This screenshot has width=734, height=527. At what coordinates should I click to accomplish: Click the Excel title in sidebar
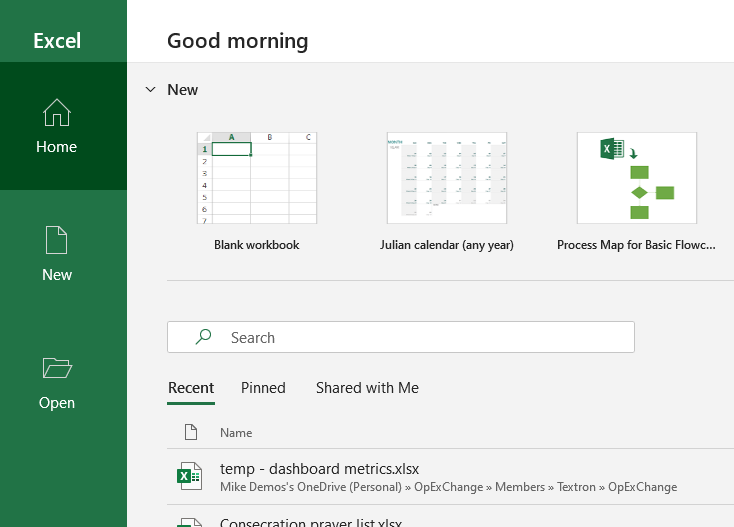(x=57, y=41)
